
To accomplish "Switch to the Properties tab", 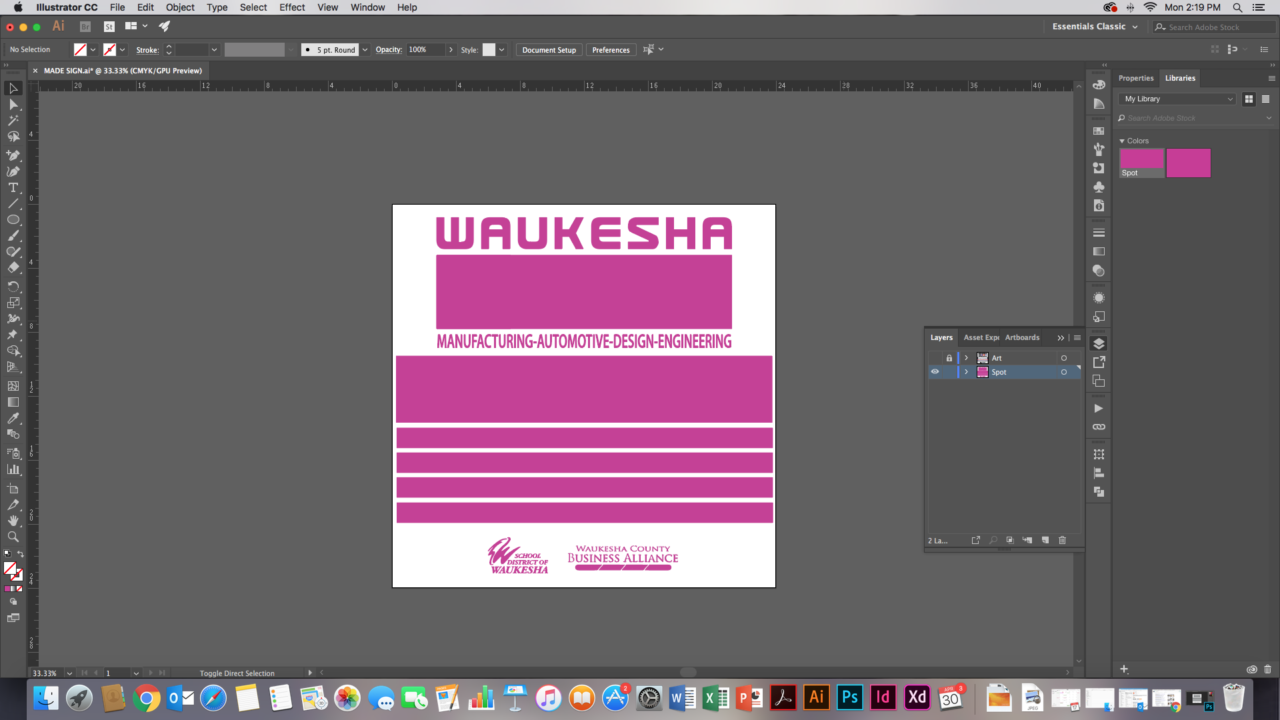I will coord(1136,78).
